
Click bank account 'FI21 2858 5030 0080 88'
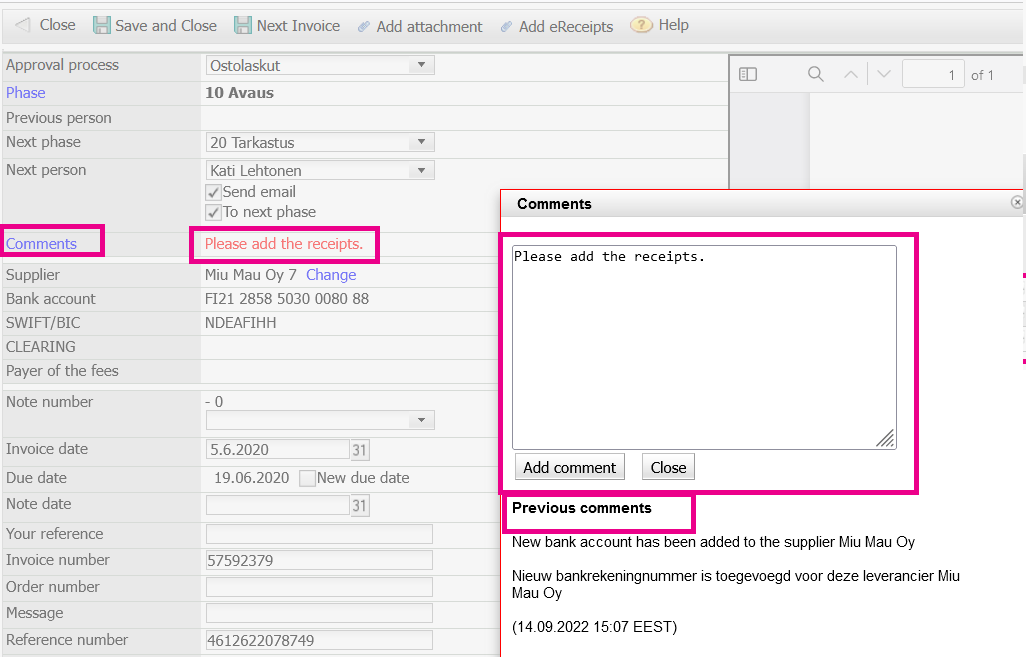click(287, 299)
